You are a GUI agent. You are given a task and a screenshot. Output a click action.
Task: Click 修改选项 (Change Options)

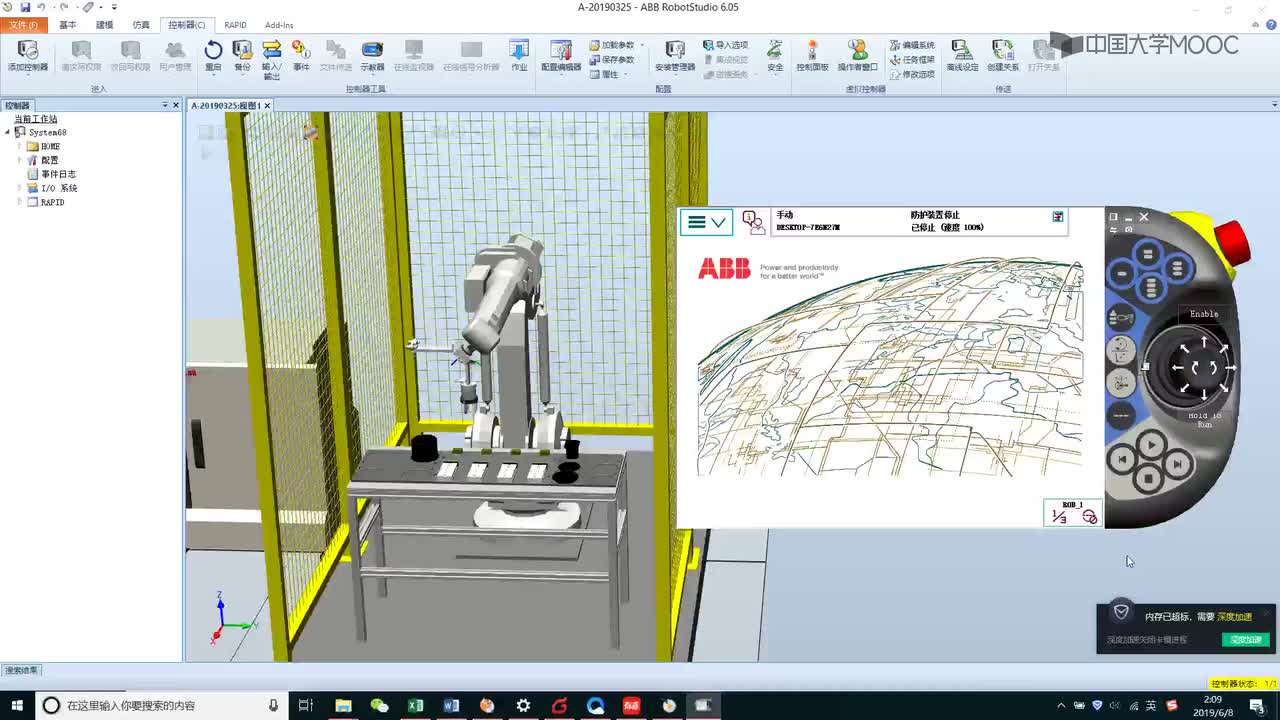(x=912, y=74)
